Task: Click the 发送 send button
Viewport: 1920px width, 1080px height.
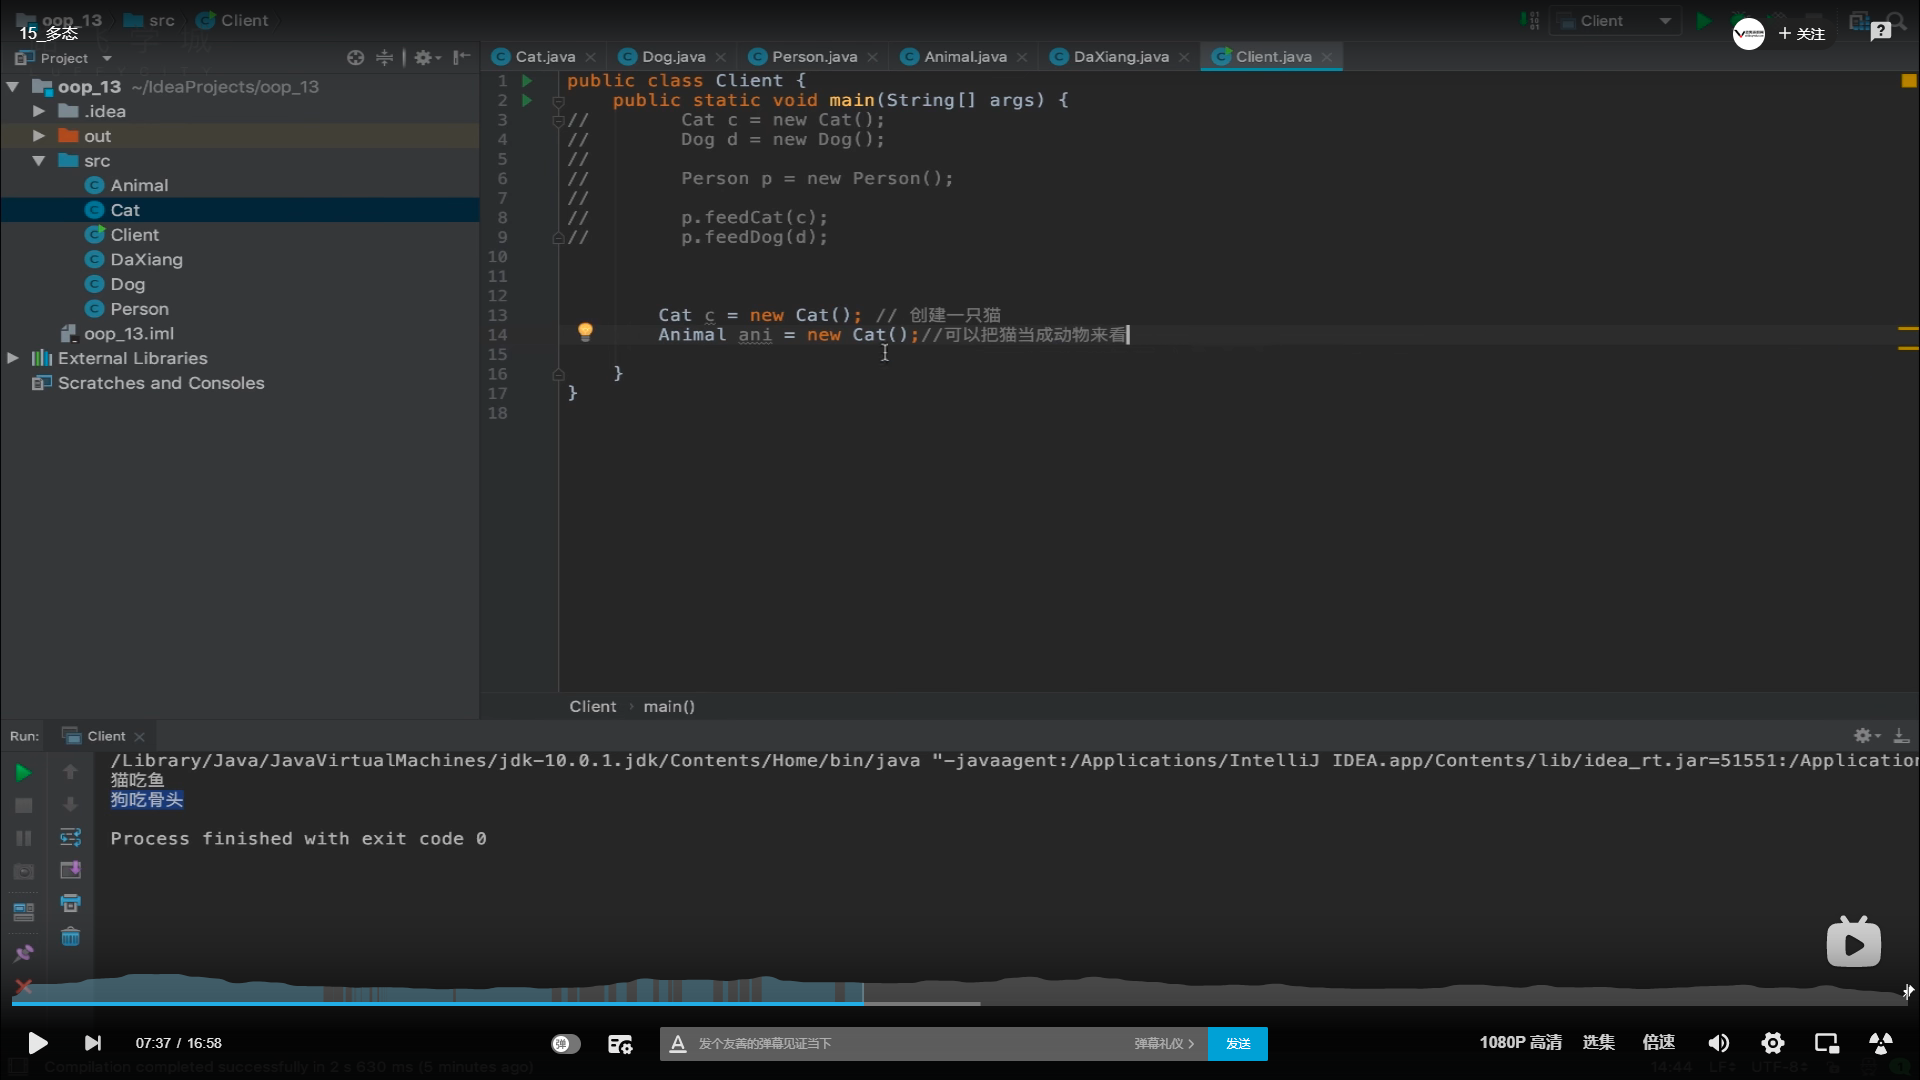Action: pyautogui.click(x=1237, y=1043)
